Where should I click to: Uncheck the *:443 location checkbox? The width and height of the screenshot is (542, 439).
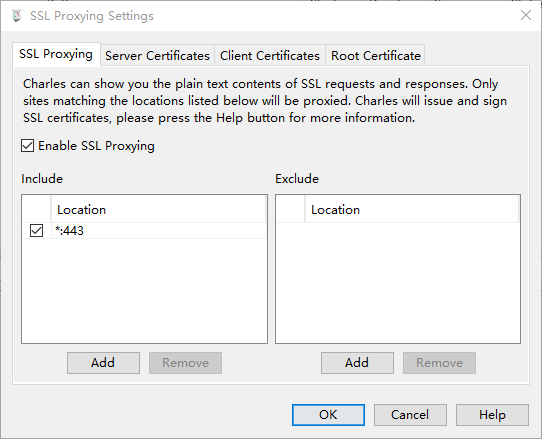pyautogui.click(x=36, y=231)
